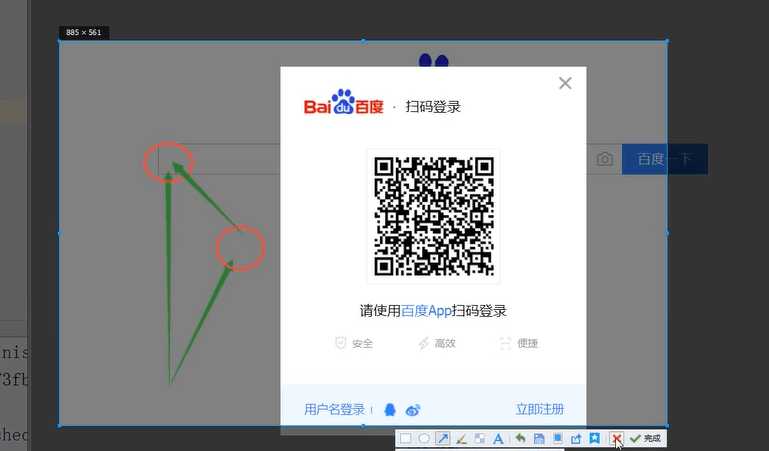Click the Baidu logo in dialog
Screen dimensions: 769x451
(343, 102)
